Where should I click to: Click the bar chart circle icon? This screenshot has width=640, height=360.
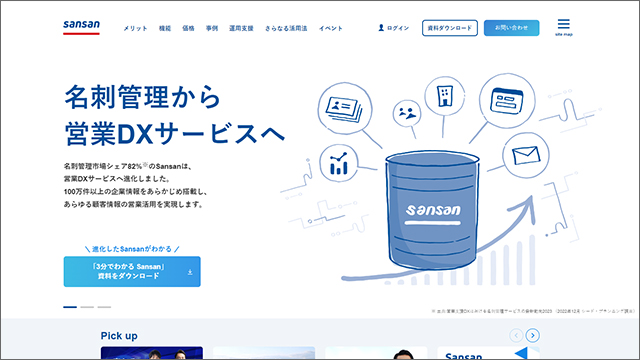(x=339, y=163)
